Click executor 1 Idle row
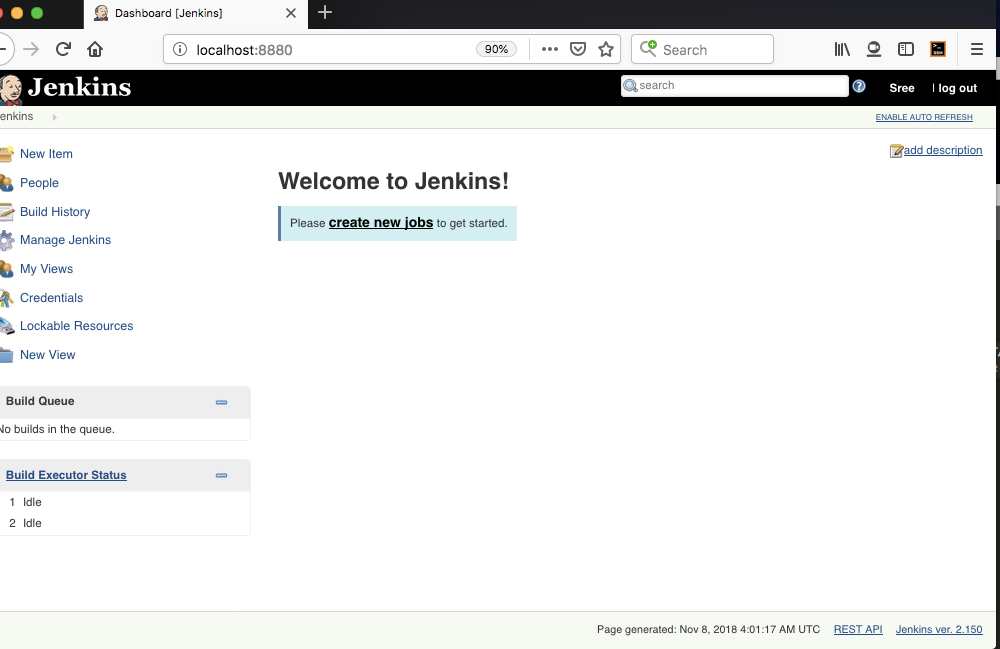This screenshot has width=1000, height=649. 125,502
